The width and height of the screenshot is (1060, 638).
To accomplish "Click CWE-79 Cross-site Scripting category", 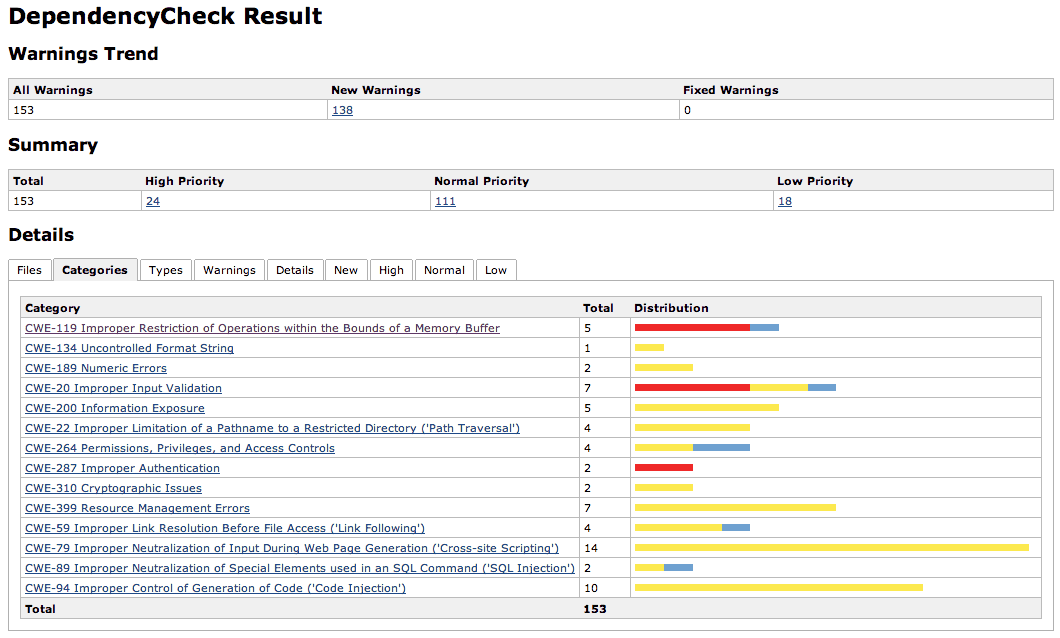I will click(291, 548).
